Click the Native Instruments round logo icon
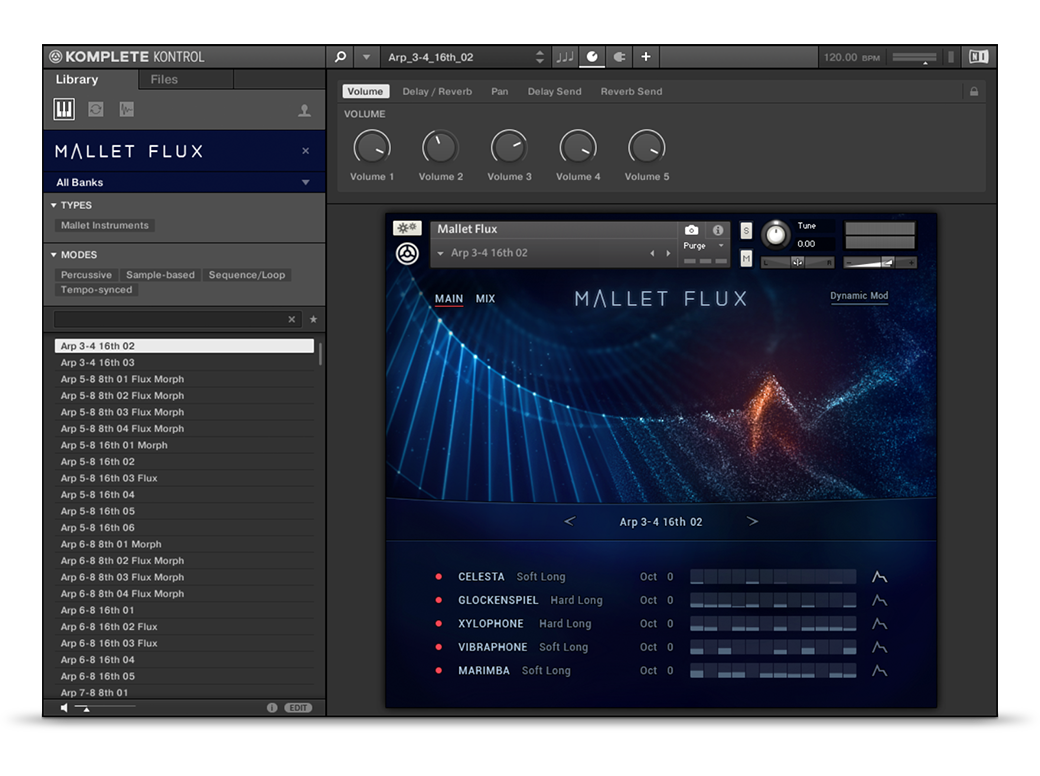 point(407,253)
